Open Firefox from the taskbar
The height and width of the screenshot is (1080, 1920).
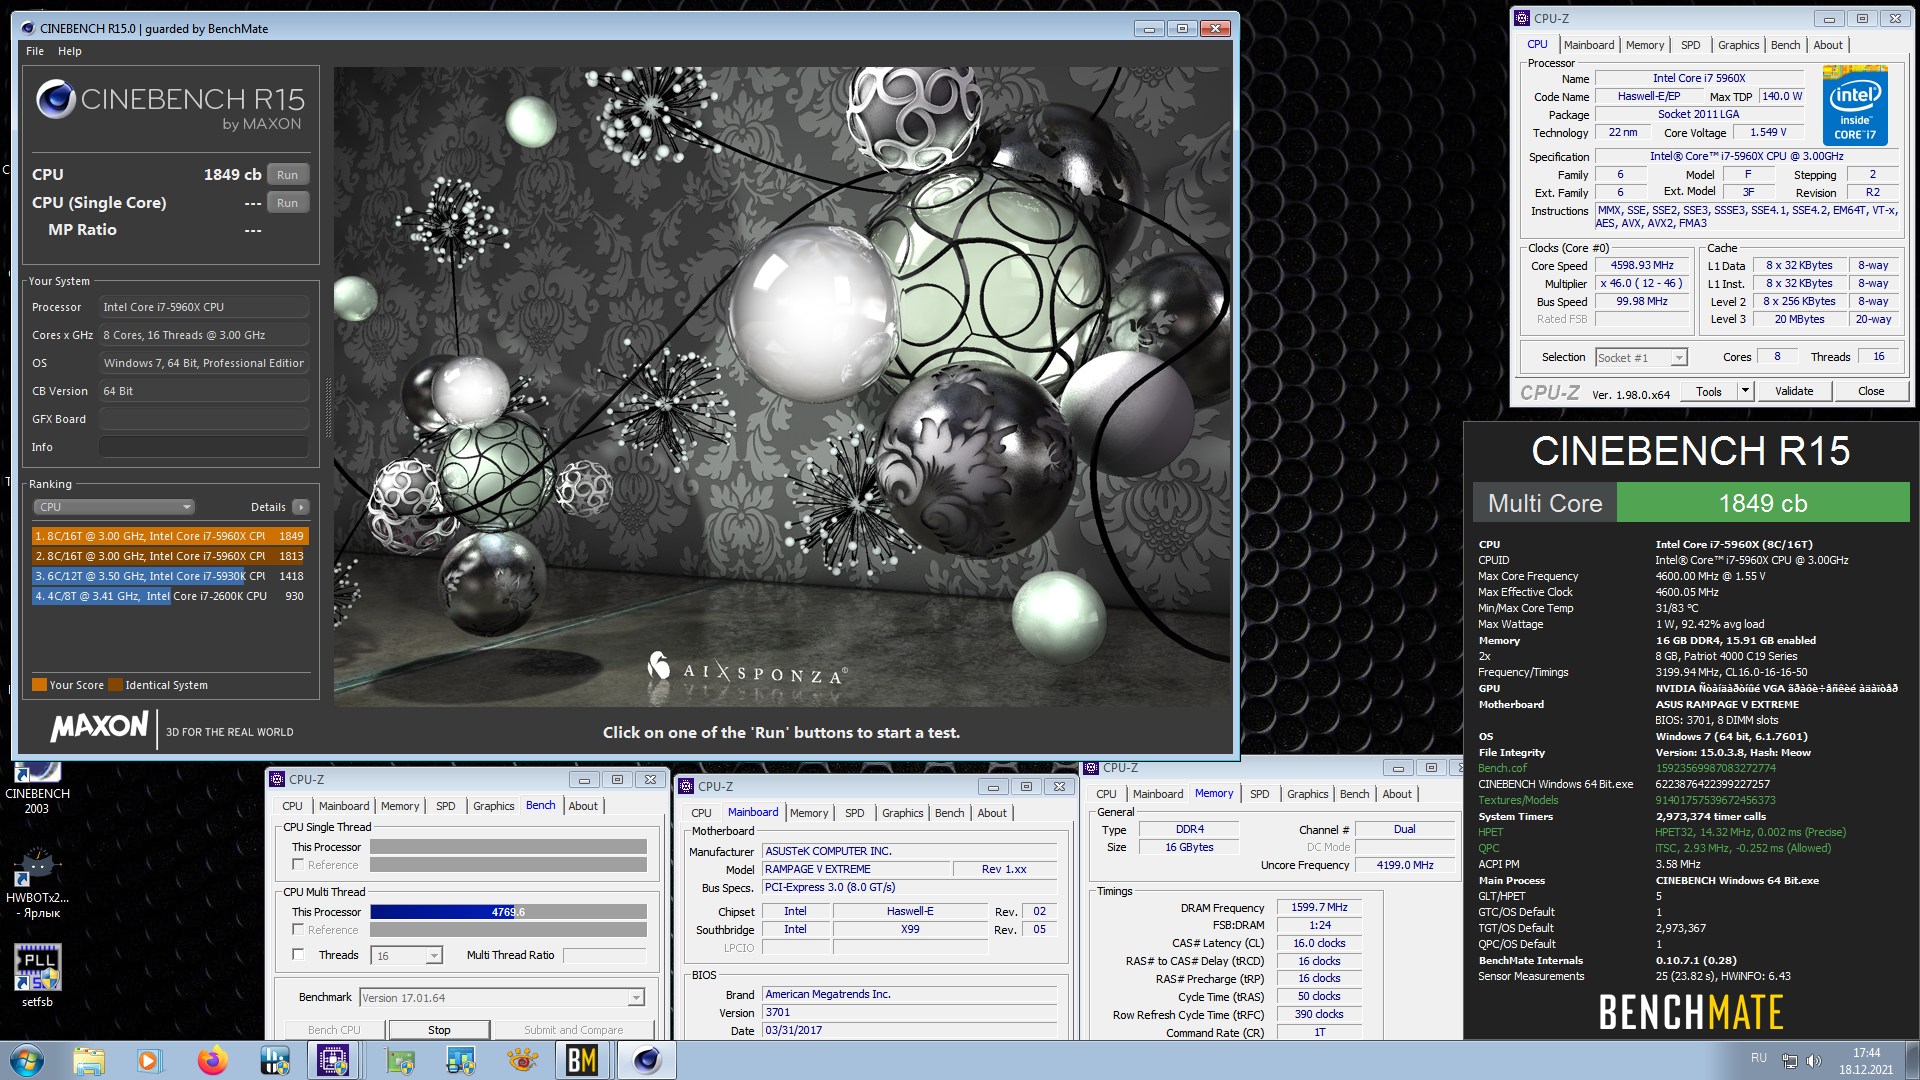point(212,1060)
